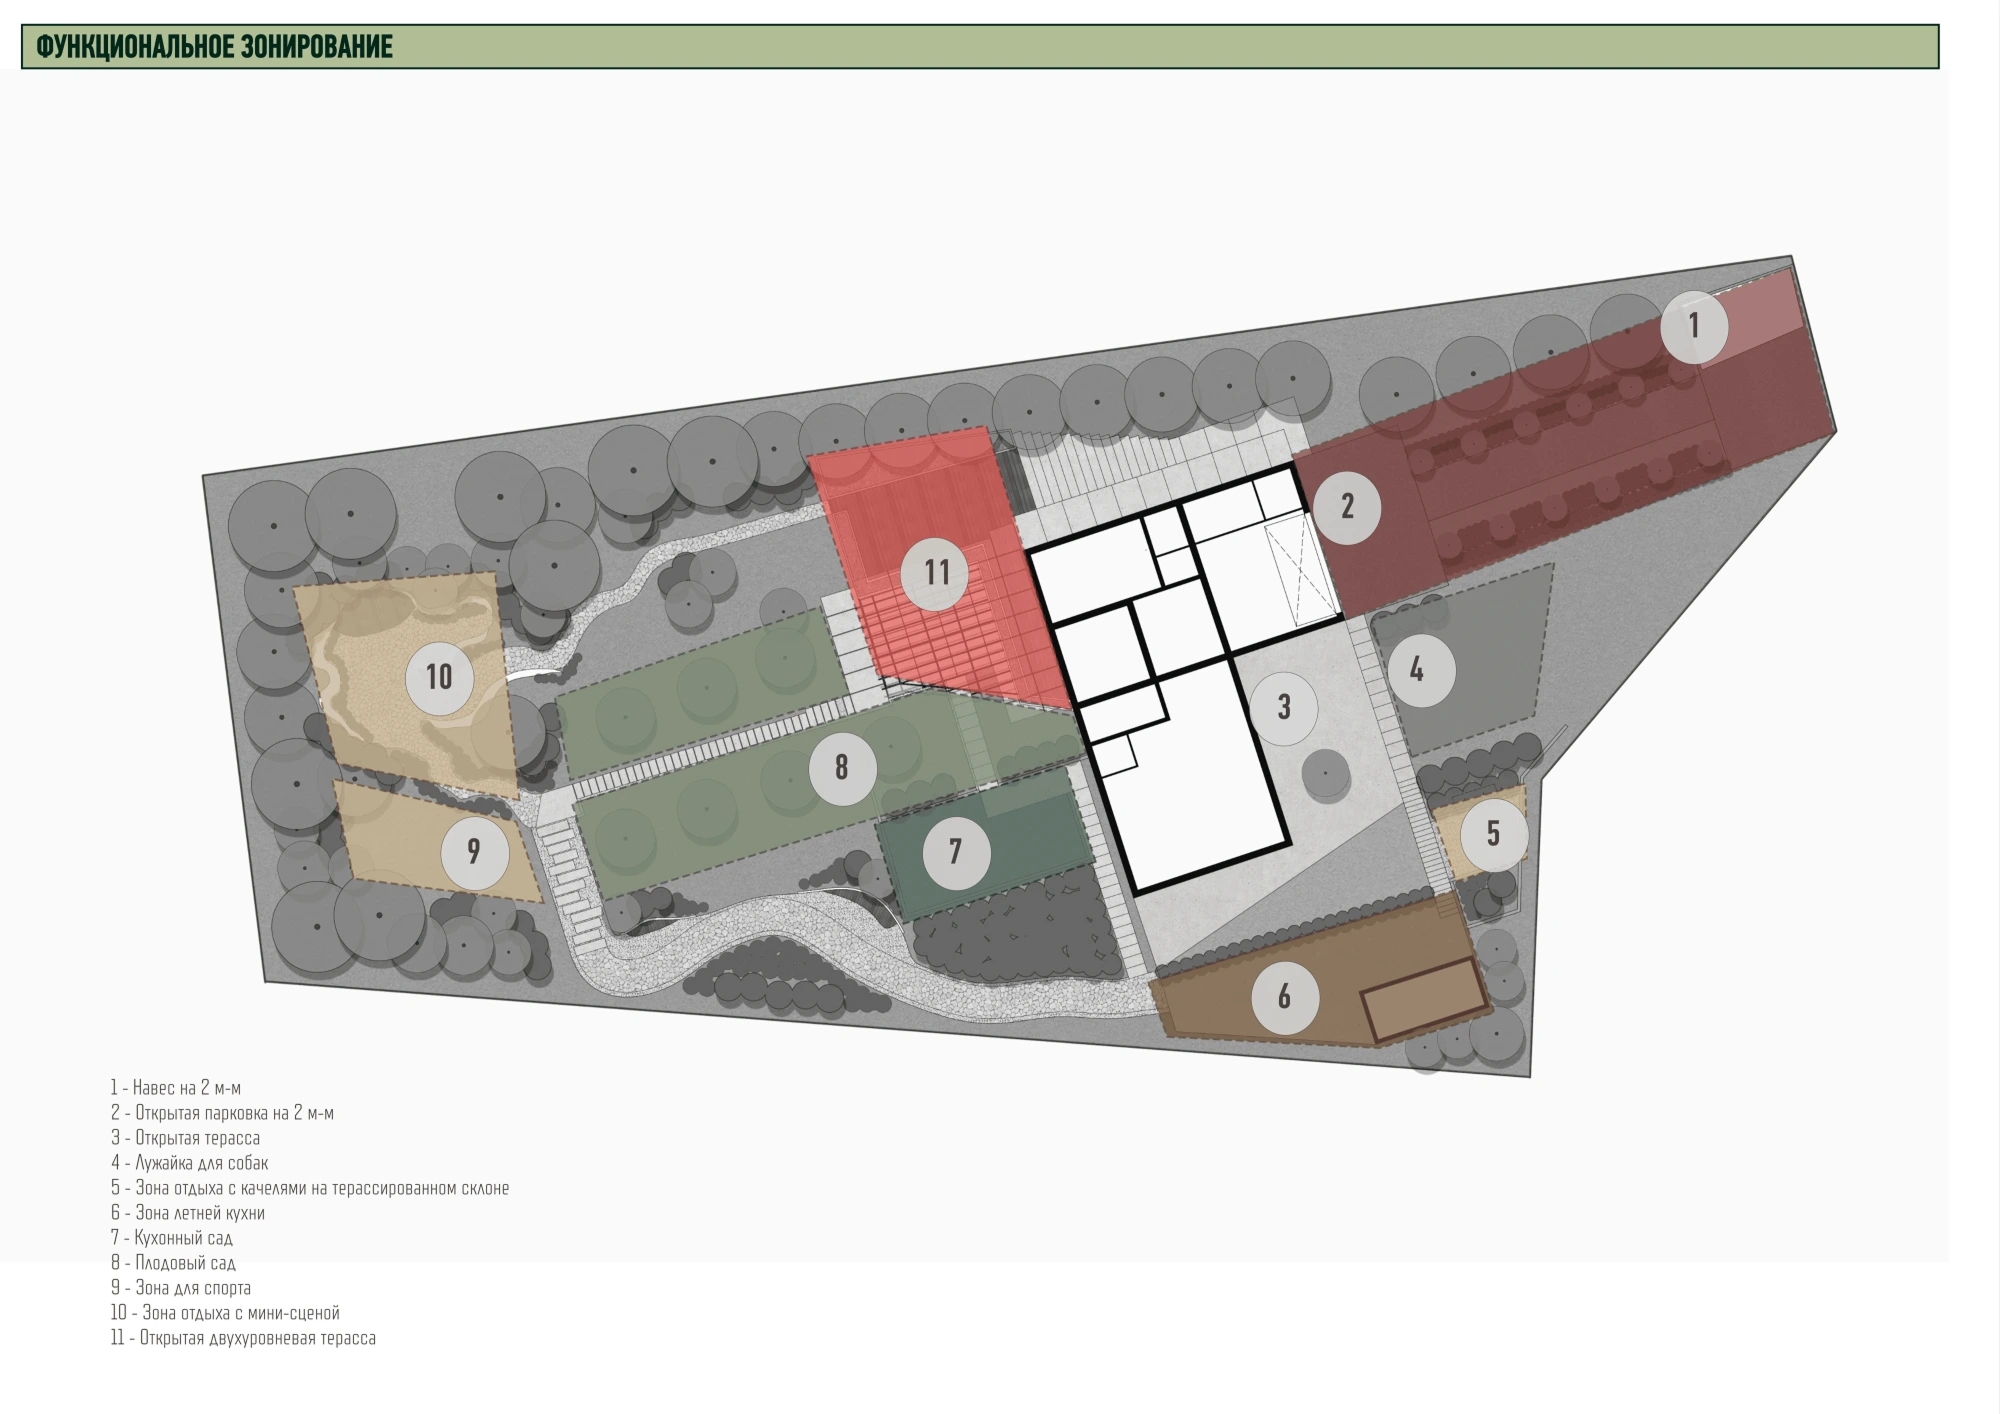
Task: Click legend entry '1 - Навес на 2 м-м'
Action: click(176, 1088)
